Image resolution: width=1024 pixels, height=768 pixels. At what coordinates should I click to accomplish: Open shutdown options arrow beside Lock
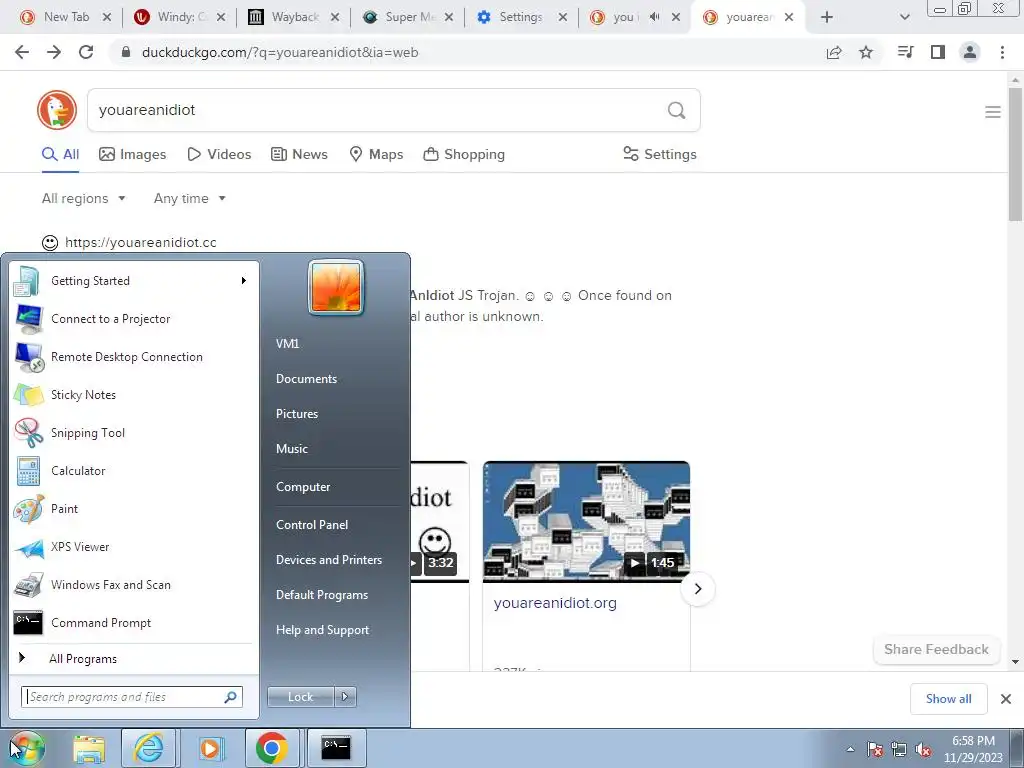coord(345,697)
